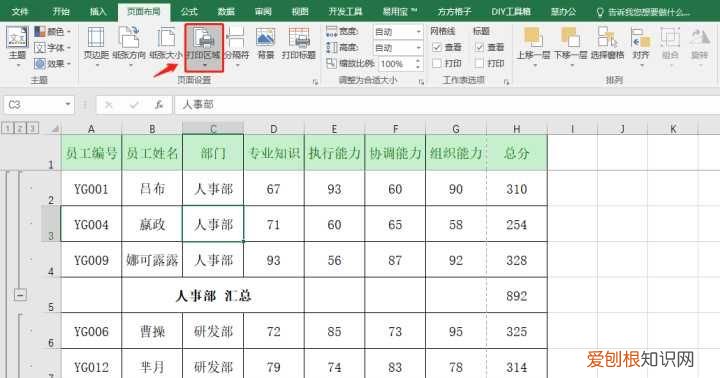Select the 专业知识 header cell

(274, 153)
